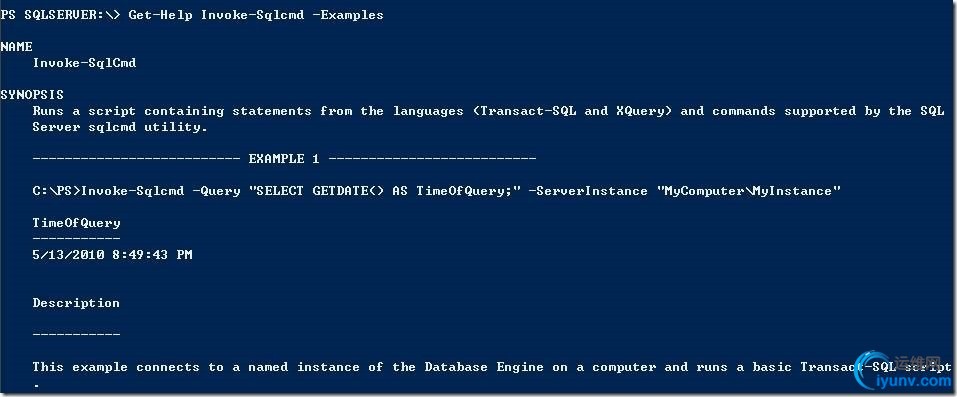Click the TimeOfQuery column header
The image size is (957, 397).
76,223
